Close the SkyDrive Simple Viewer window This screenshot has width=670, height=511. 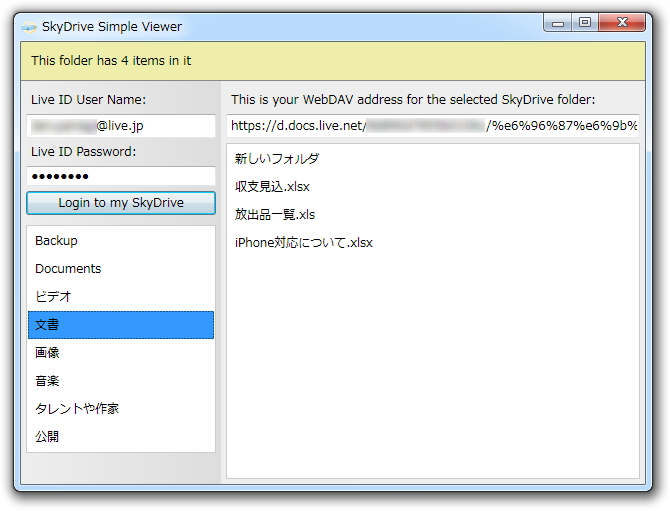pos(622,23)
